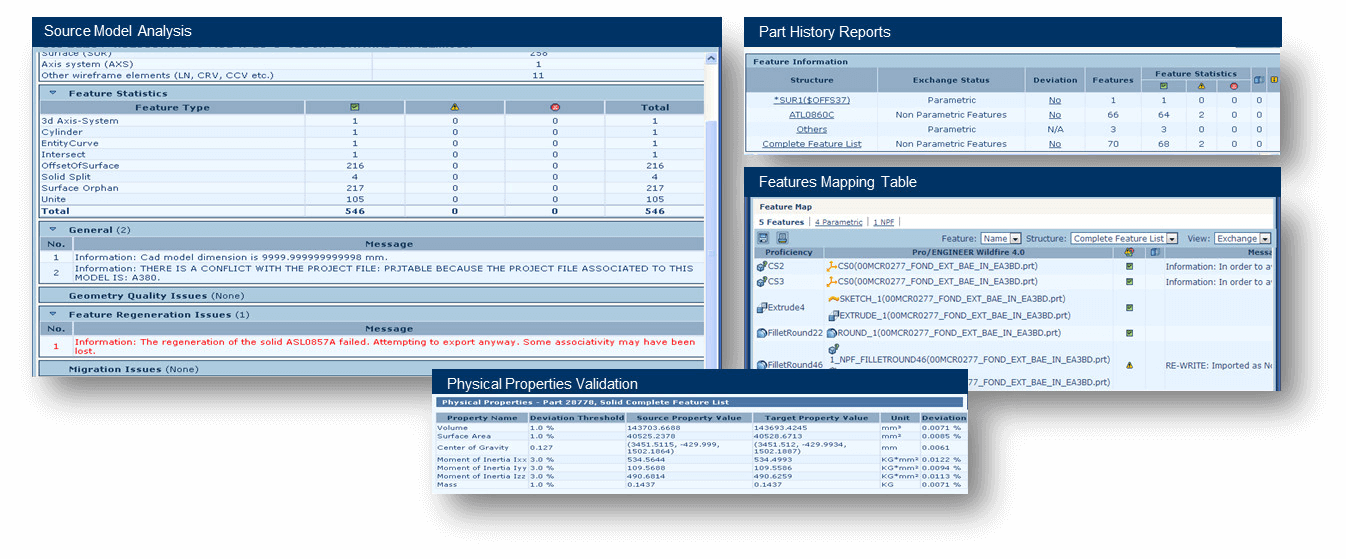Select the Mass property row
The width and height of the screenshot is (1346, 559).
tap(700, 485)
